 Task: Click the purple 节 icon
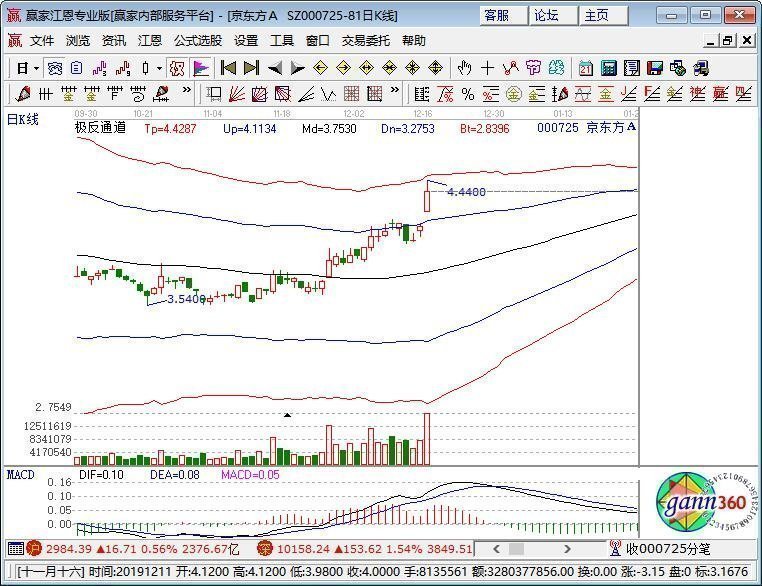533,68
